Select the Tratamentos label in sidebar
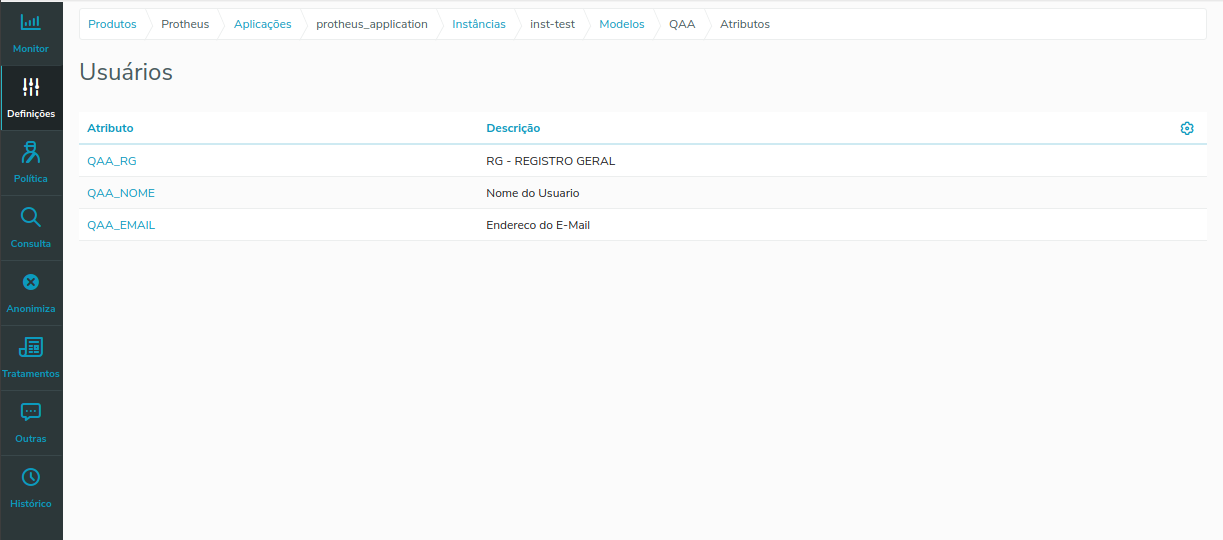This screenshot has width=1223, height=540. point(31,374)
